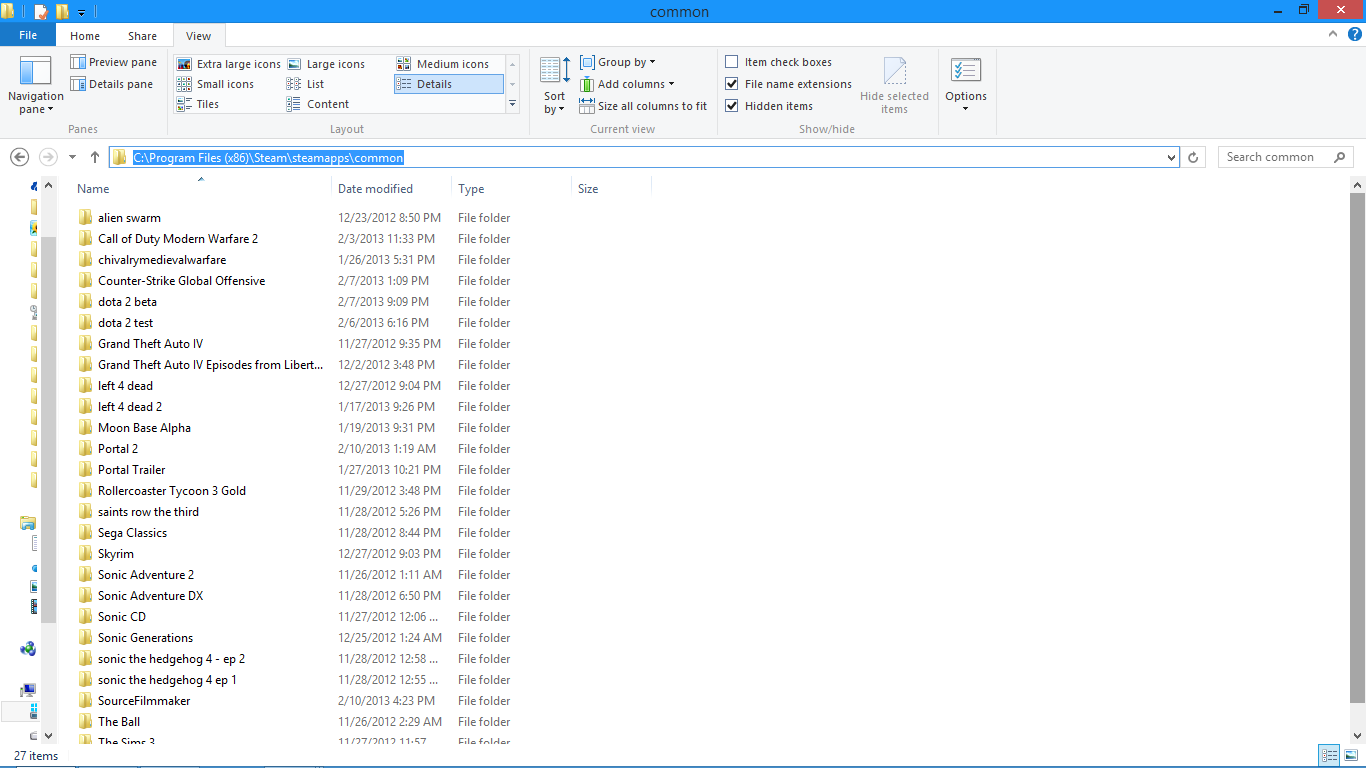Select the chivalrymedievalwarfare folder
The height and width of the screenshot is (768, 1366).
click(162, 260)
